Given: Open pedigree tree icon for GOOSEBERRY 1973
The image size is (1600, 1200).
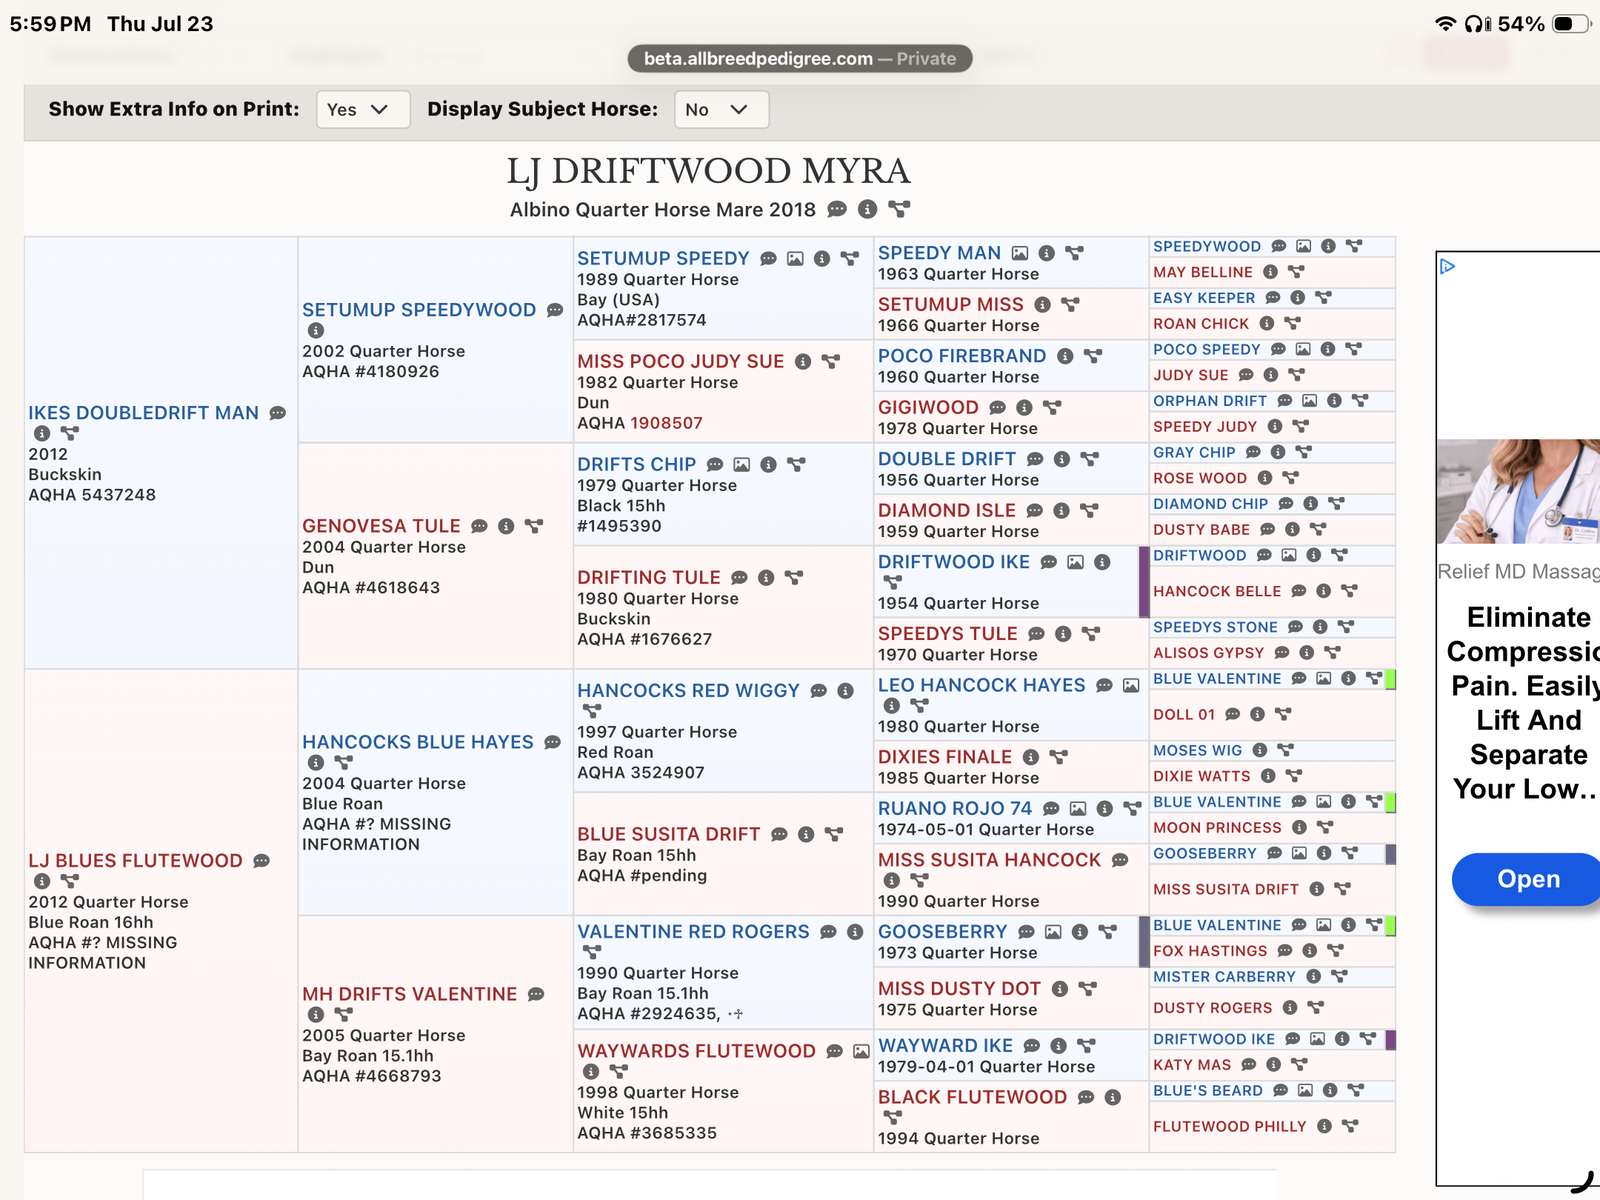Looking at the screenshot, I should (x=1107, y=932).
